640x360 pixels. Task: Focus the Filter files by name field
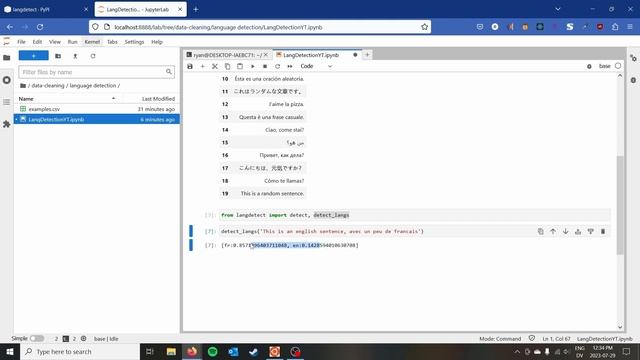96,72
